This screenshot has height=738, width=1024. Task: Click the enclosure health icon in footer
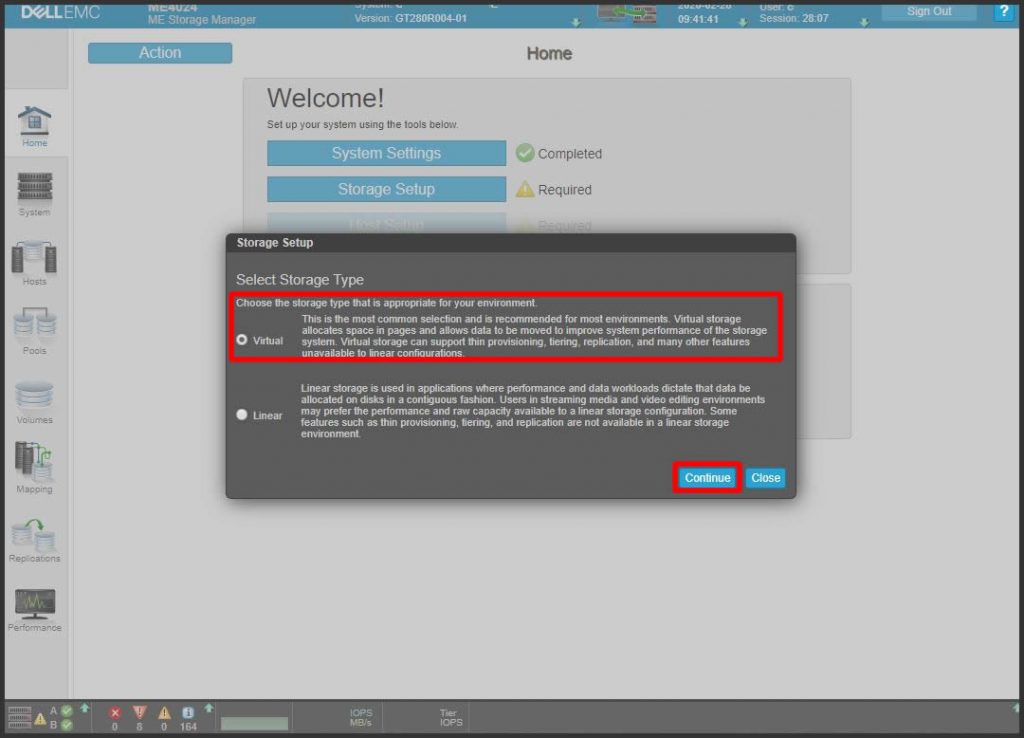pyautogui.click(x=20, y=717)
